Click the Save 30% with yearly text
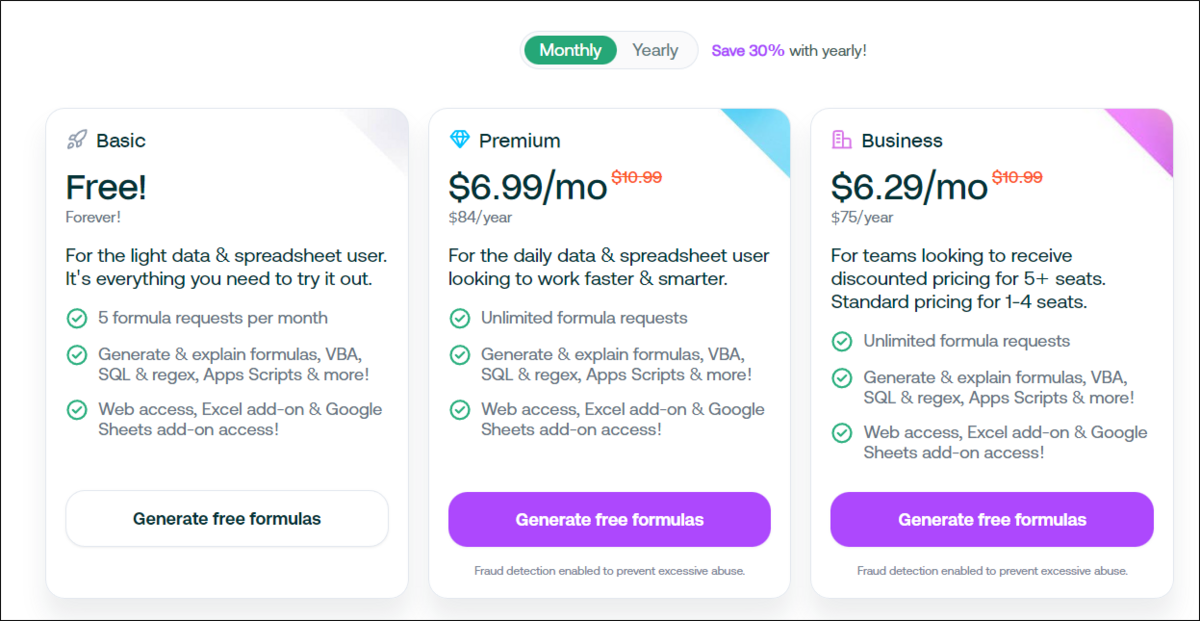1200x621 pixels. pos(789,50)
